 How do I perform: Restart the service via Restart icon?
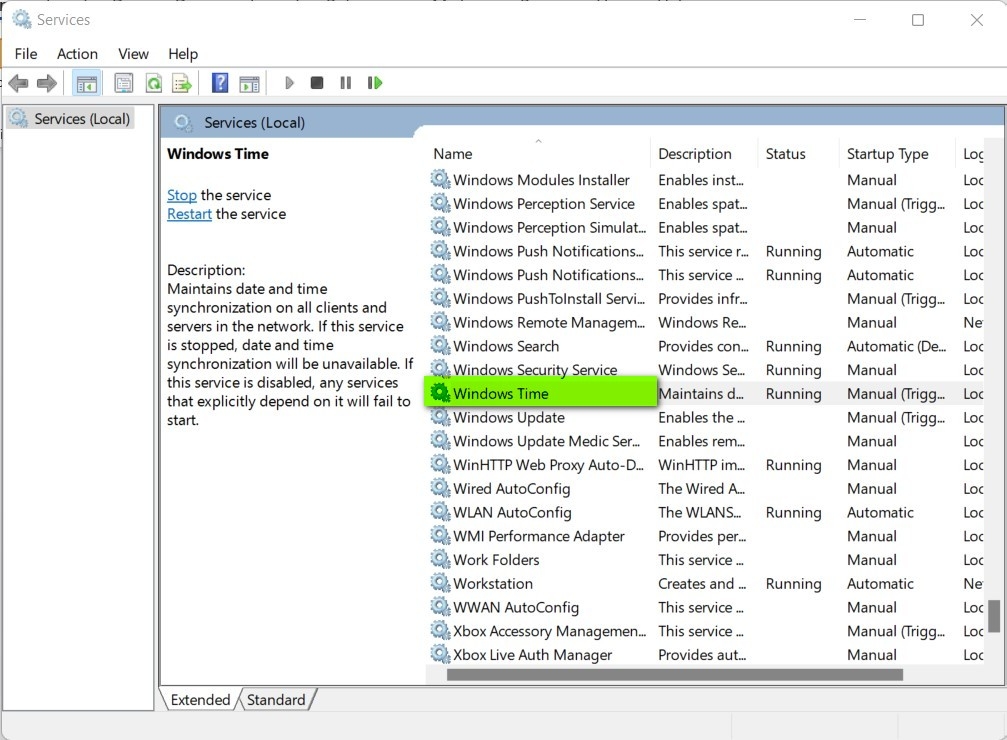pyautogui.click(x=375, y=82)
